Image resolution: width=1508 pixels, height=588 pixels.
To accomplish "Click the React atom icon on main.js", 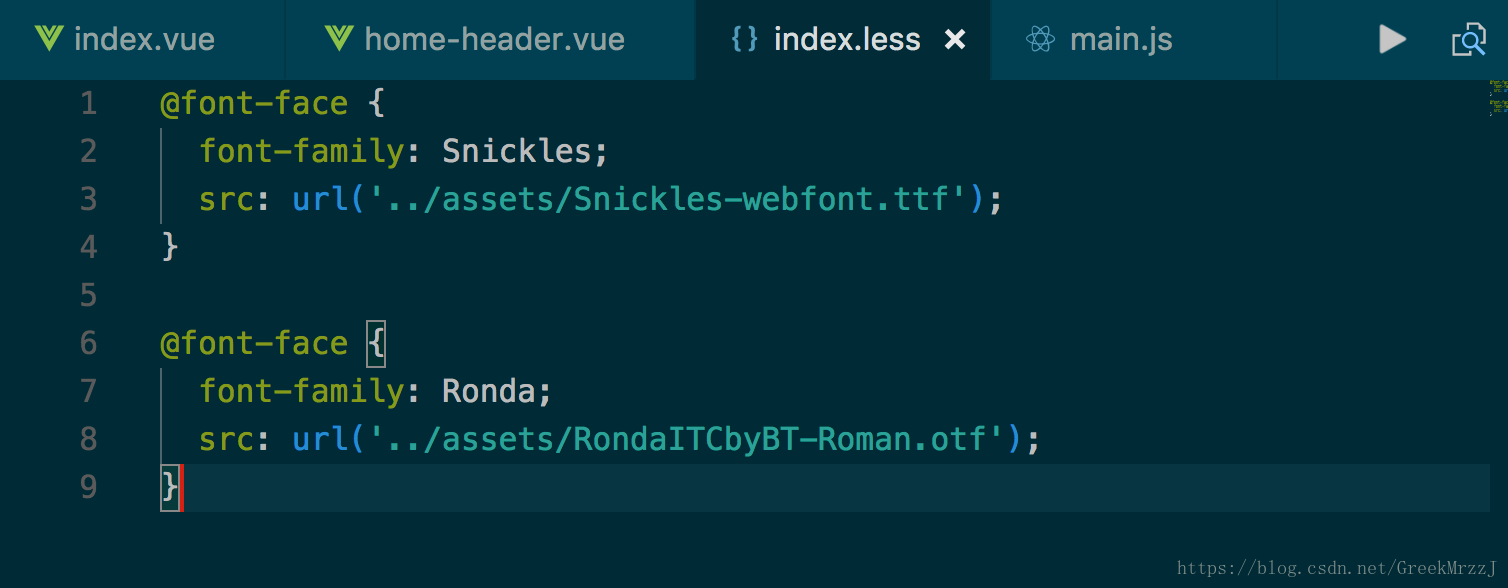I will click(x=1040, y=39).
